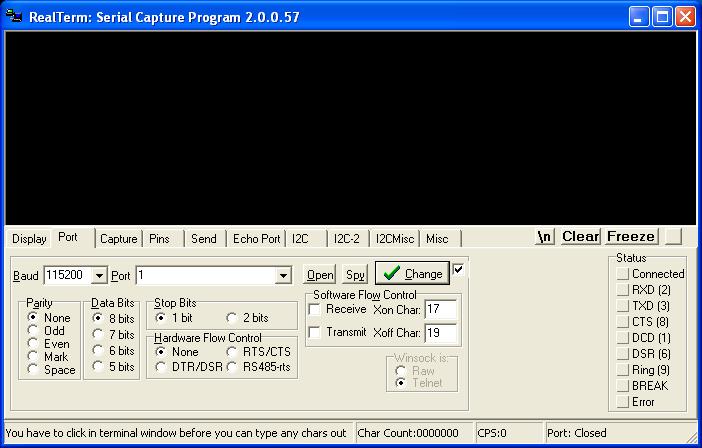Click the newline \n button
Image resolution: width=702 pixels, height=448 pixels.
(x=544, y=237)
